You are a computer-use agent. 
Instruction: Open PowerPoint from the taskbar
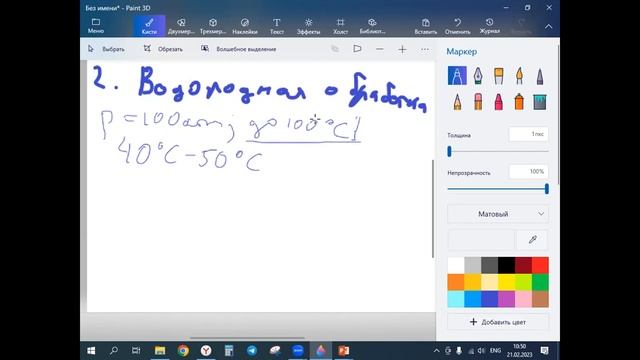pos(344,351)
